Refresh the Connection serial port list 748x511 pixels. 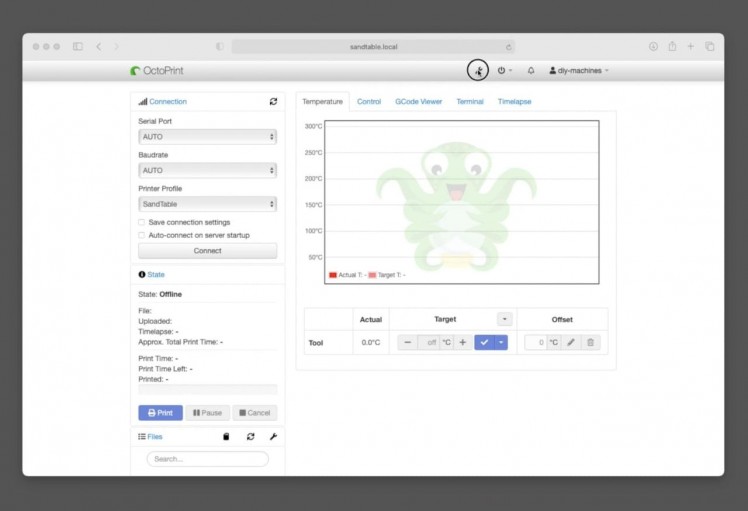pyautogui.click(x=273, y=101)
